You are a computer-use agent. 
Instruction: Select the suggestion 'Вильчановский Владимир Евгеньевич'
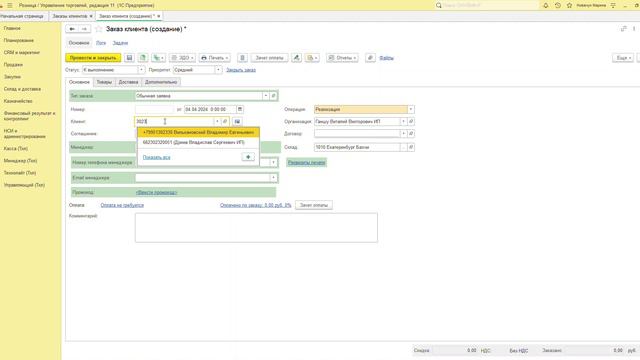coord(198,132)
